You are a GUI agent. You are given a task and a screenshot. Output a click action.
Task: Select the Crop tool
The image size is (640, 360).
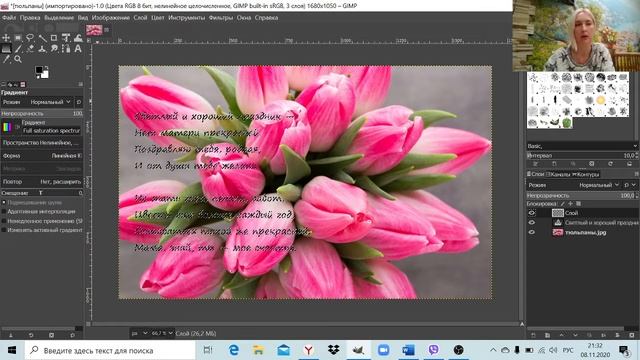tap(54, 38)
